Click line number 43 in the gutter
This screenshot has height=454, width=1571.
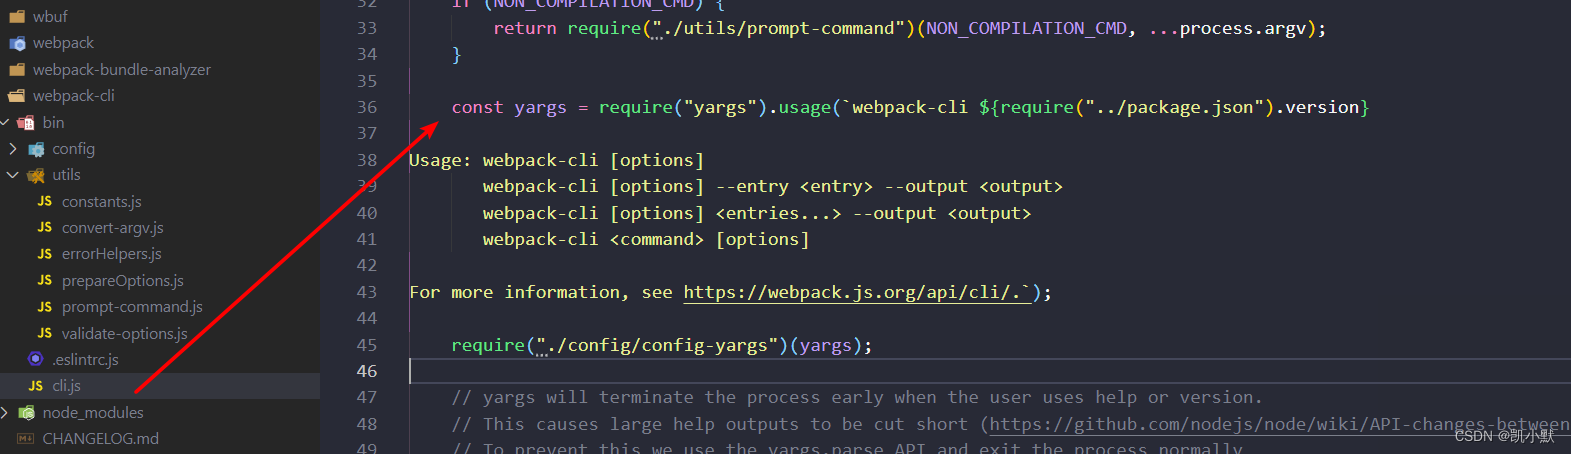(x=367, y=292)
